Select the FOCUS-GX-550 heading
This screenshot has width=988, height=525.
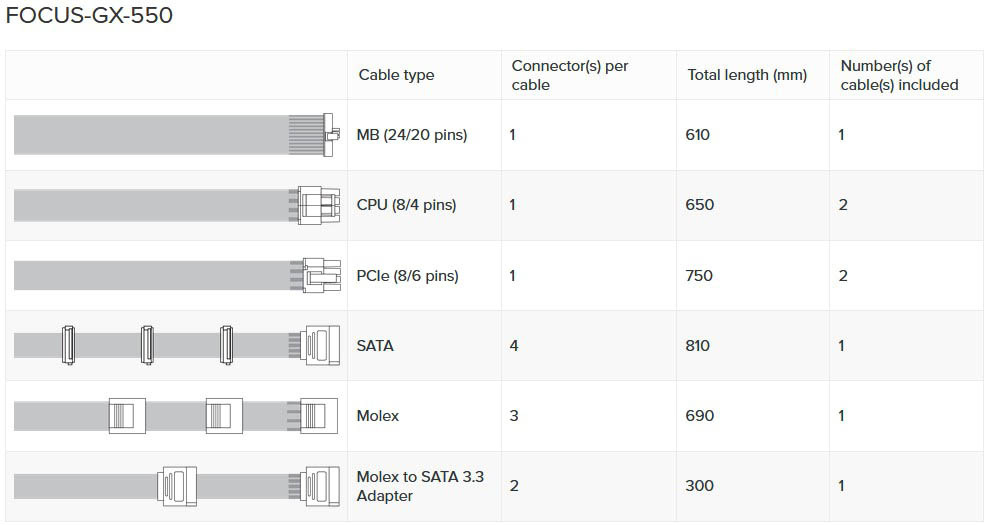coord(89,16)
